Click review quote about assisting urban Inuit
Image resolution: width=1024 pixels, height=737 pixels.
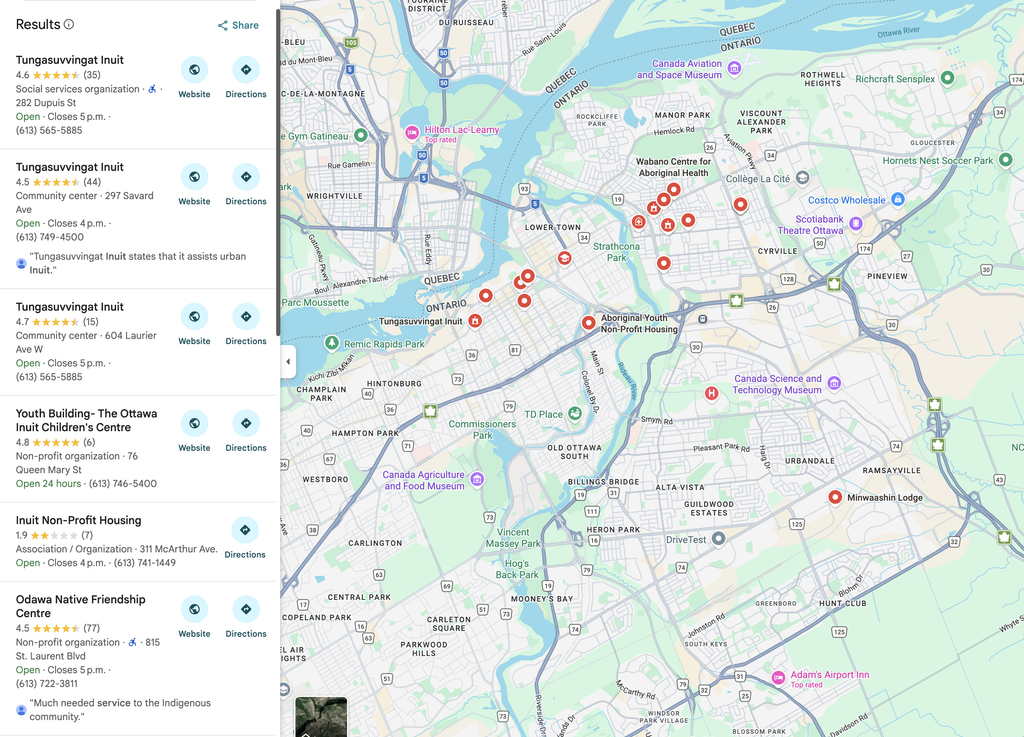[x=138, y=263]
